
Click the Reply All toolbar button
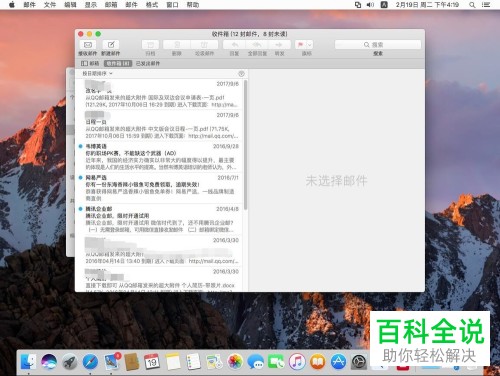coord(257,45)
